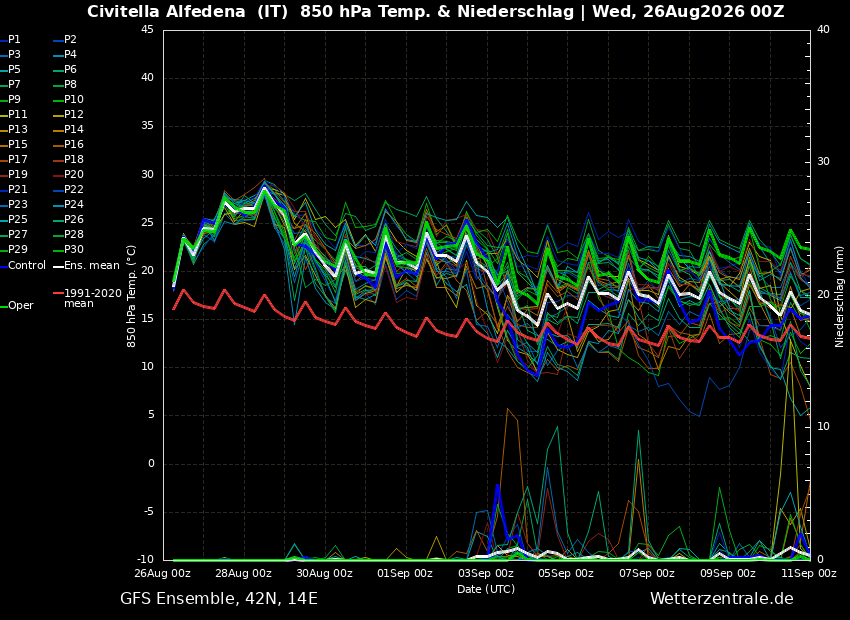Image resolution: width=850 pixels, height=620 pixels.
Task: Click the Wetterzentrale.de watermark text
Action: [722, 599]
